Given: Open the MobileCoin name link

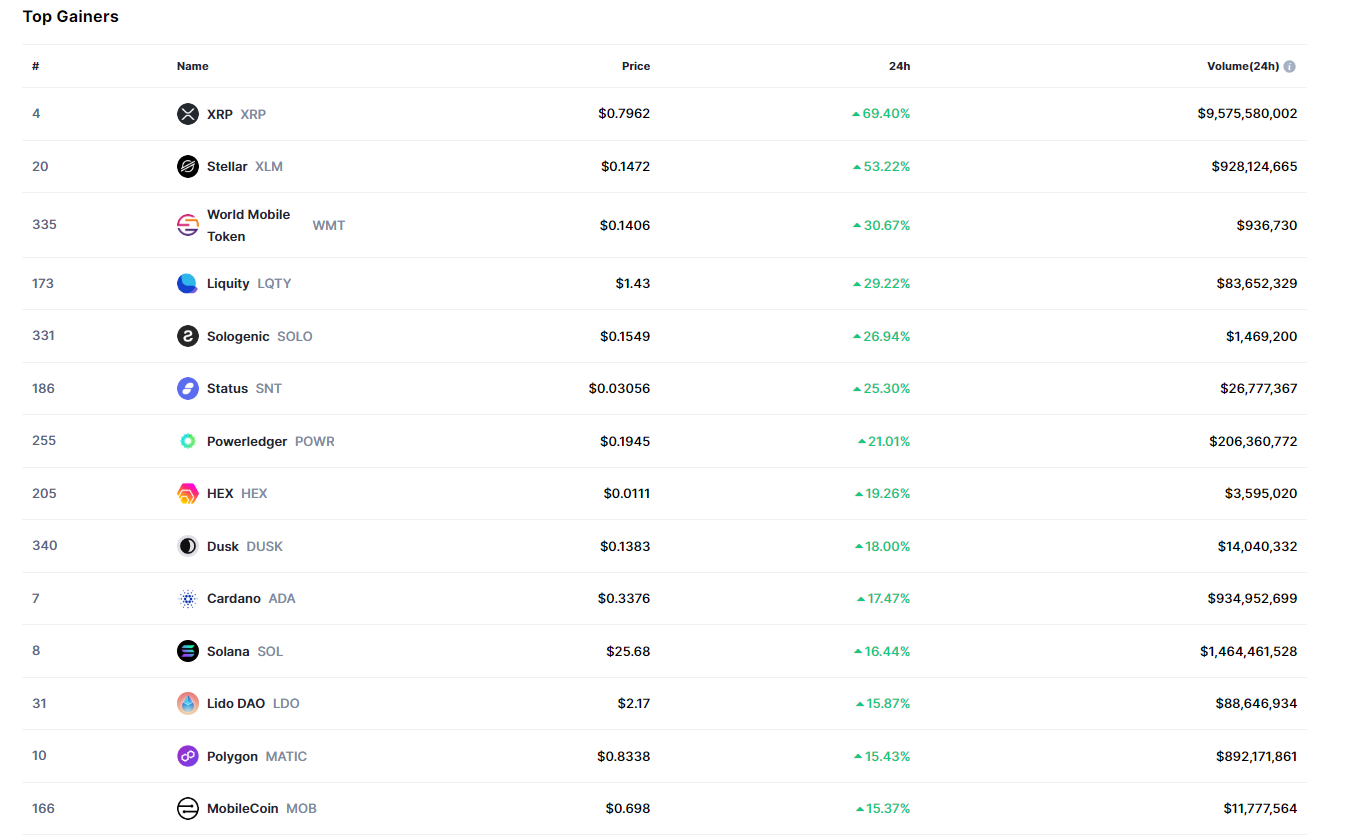Looking at the screenshot, I should [242, 809].
